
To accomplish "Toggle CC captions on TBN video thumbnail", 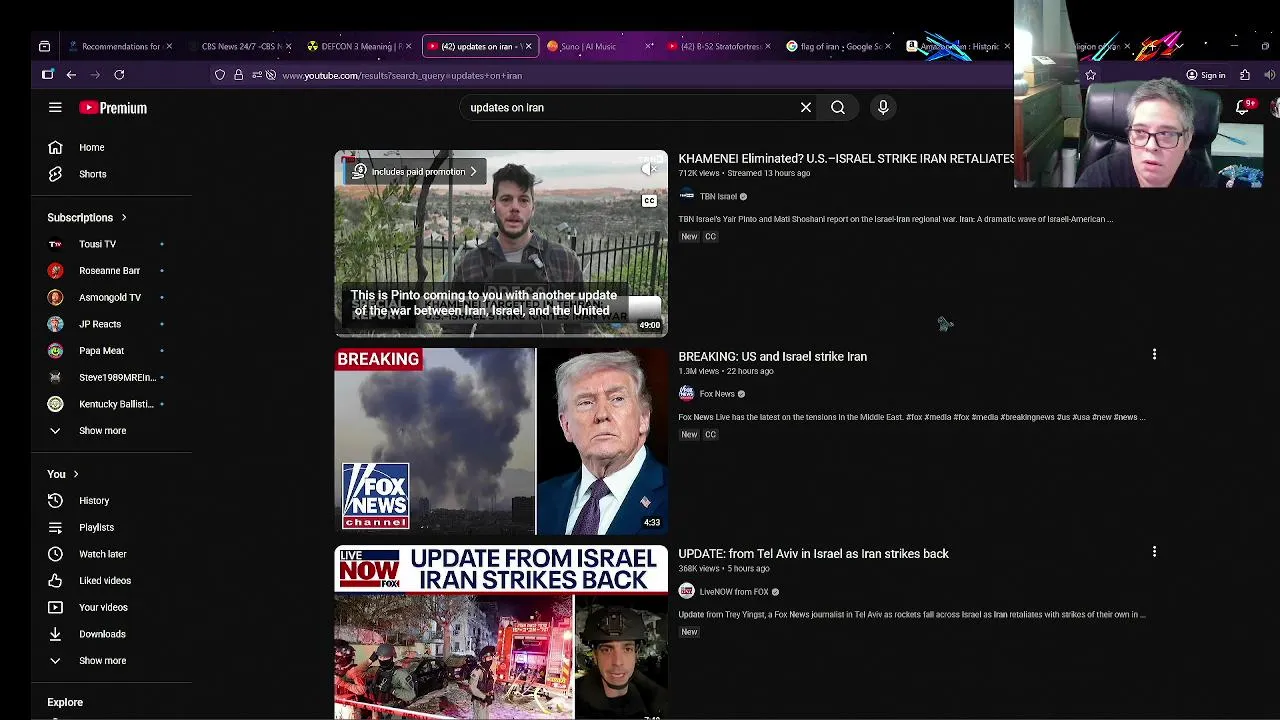I will point(649,201).
